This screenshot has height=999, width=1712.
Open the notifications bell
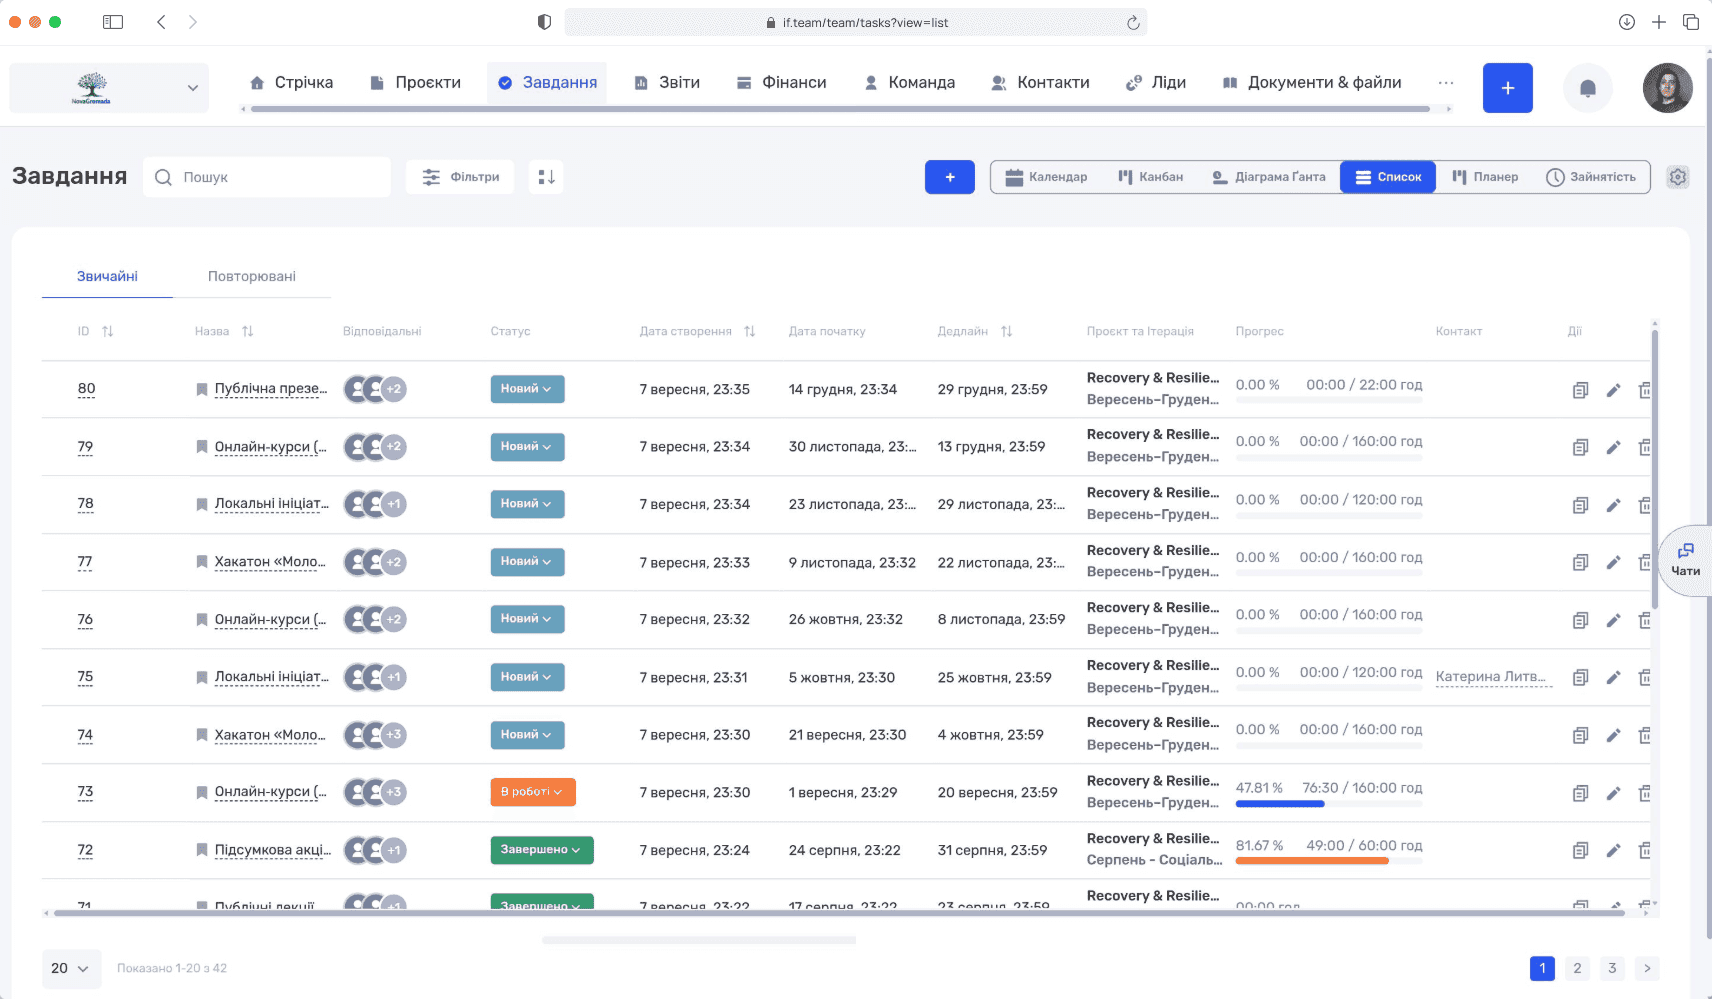pos(1587,88)
